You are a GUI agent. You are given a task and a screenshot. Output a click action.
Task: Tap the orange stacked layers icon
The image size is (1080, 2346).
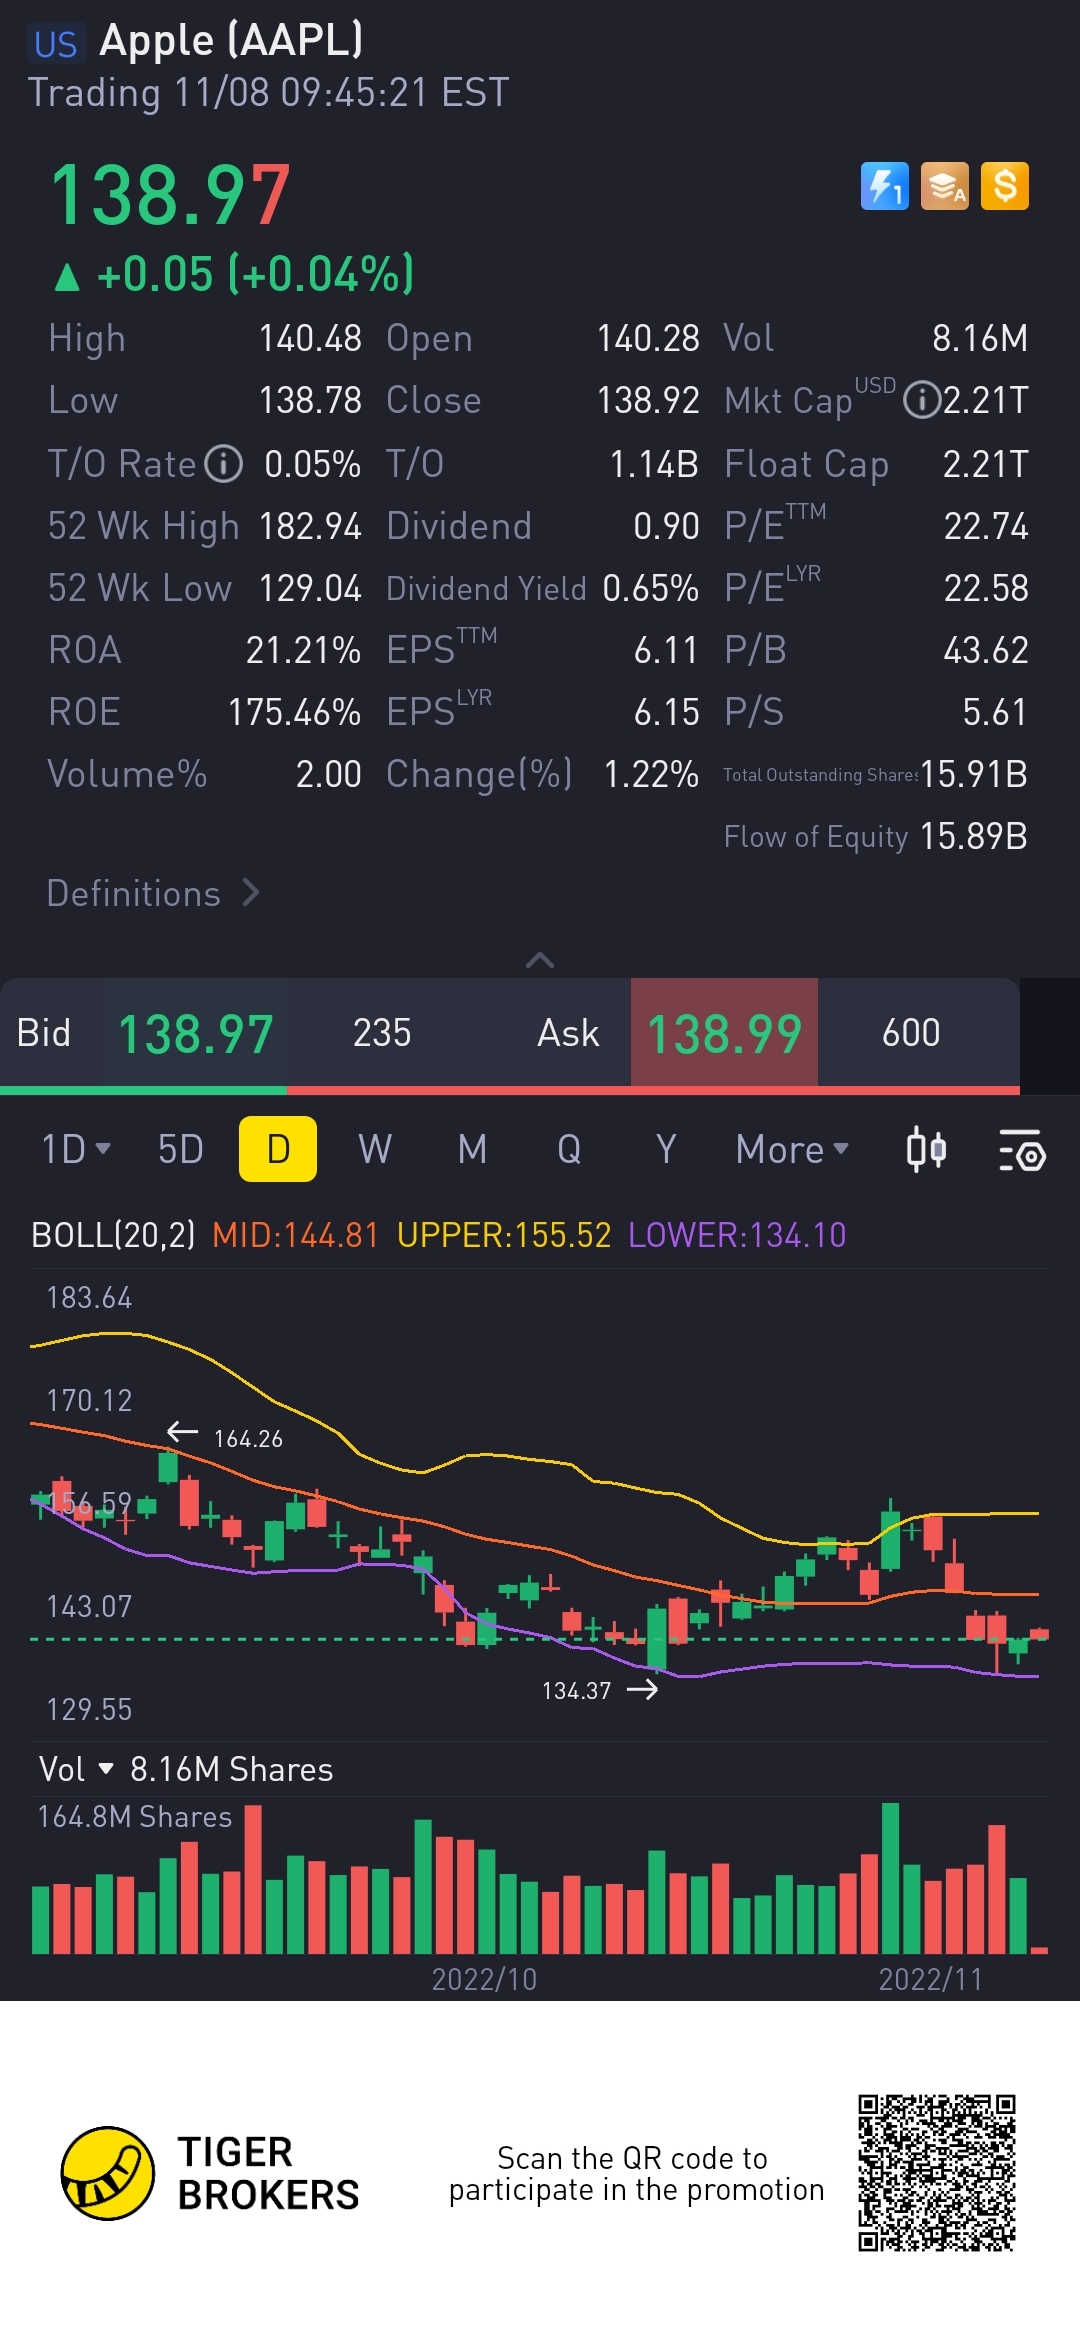coord(945,186)
